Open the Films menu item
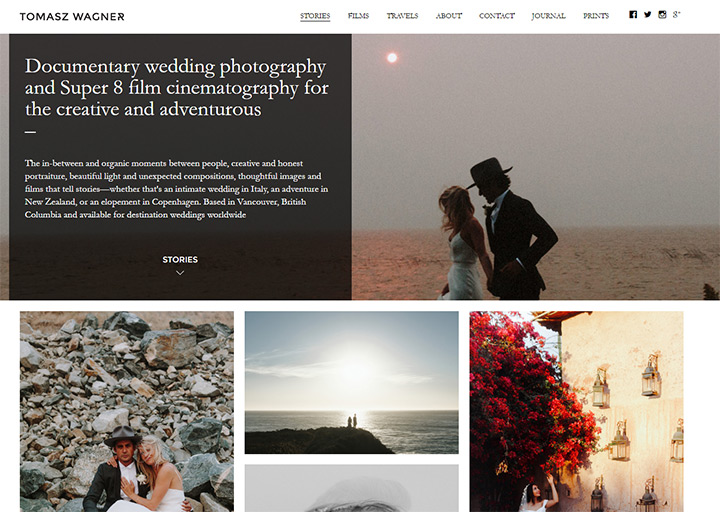 tap(358, 16)
